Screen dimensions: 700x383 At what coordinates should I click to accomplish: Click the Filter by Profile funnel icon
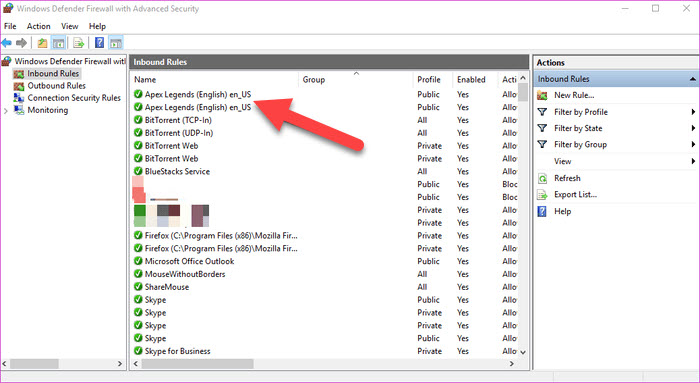(x=542, y=112)
